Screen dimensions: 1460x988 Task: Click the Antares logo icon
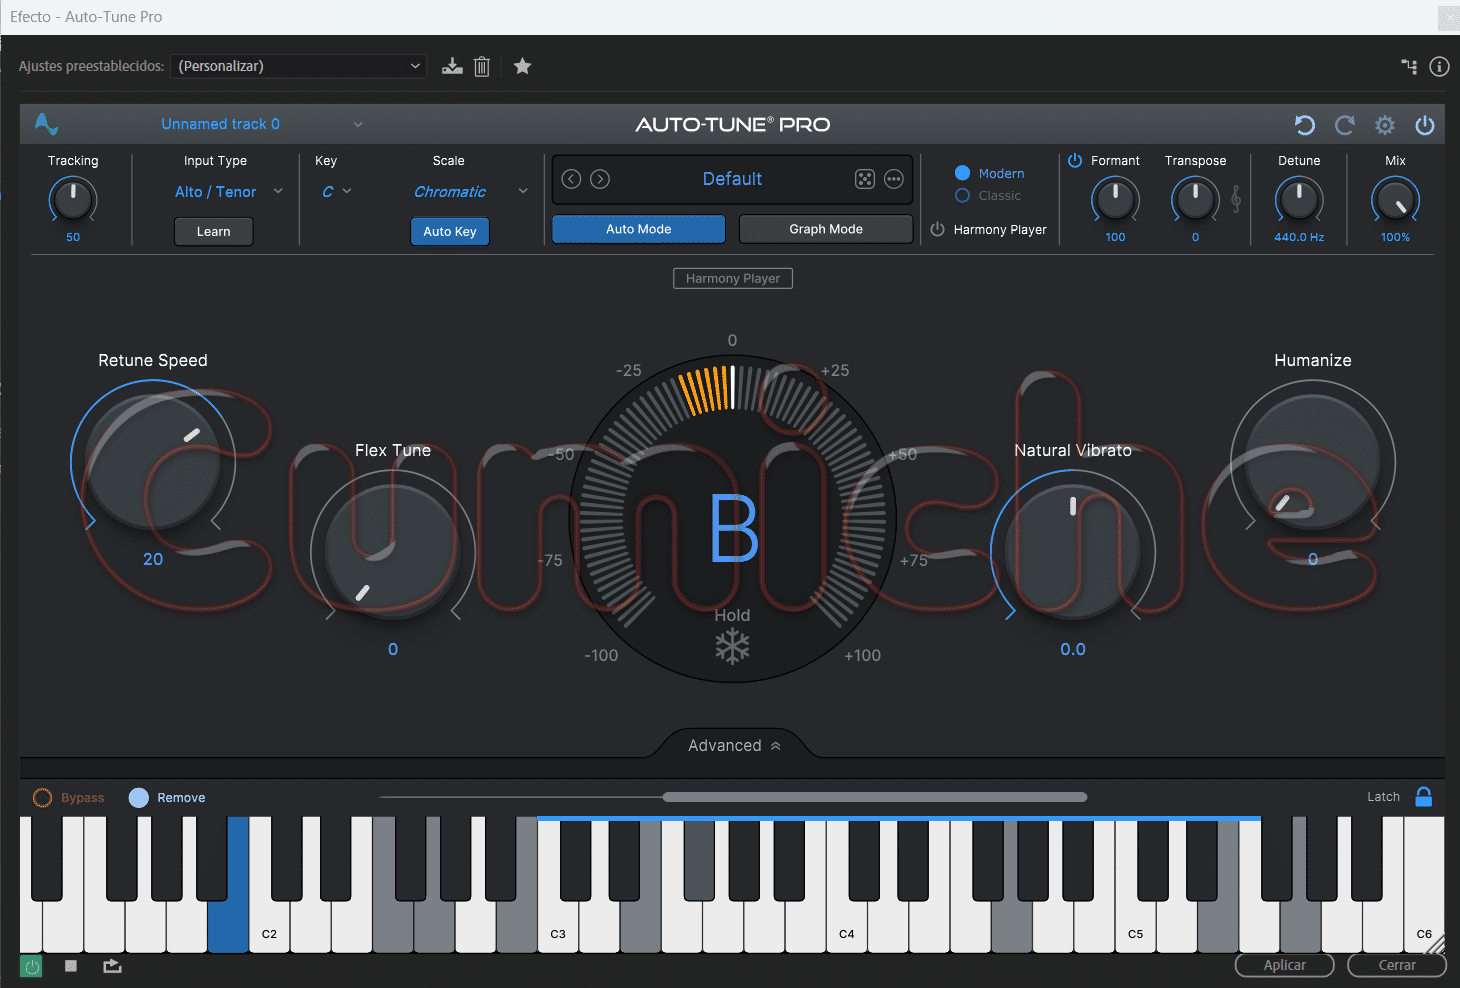(x=46, y=124)
